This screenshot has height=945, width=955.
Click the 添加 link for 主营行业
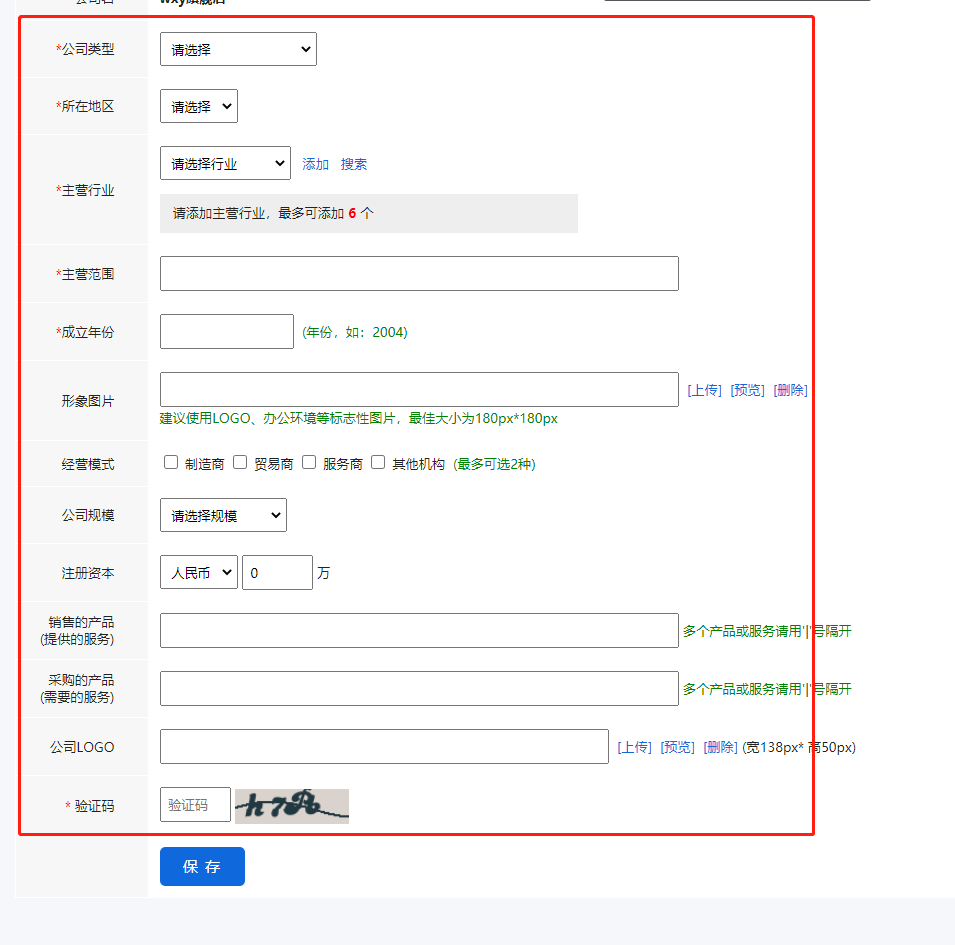click(x=315, y=164)
